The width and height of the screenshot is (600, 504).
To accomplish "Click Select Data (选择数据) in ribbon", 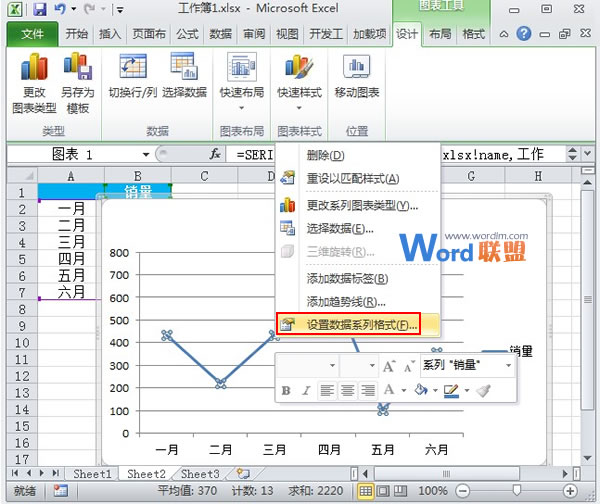I will pyautogui.click(x=184, y=76).
